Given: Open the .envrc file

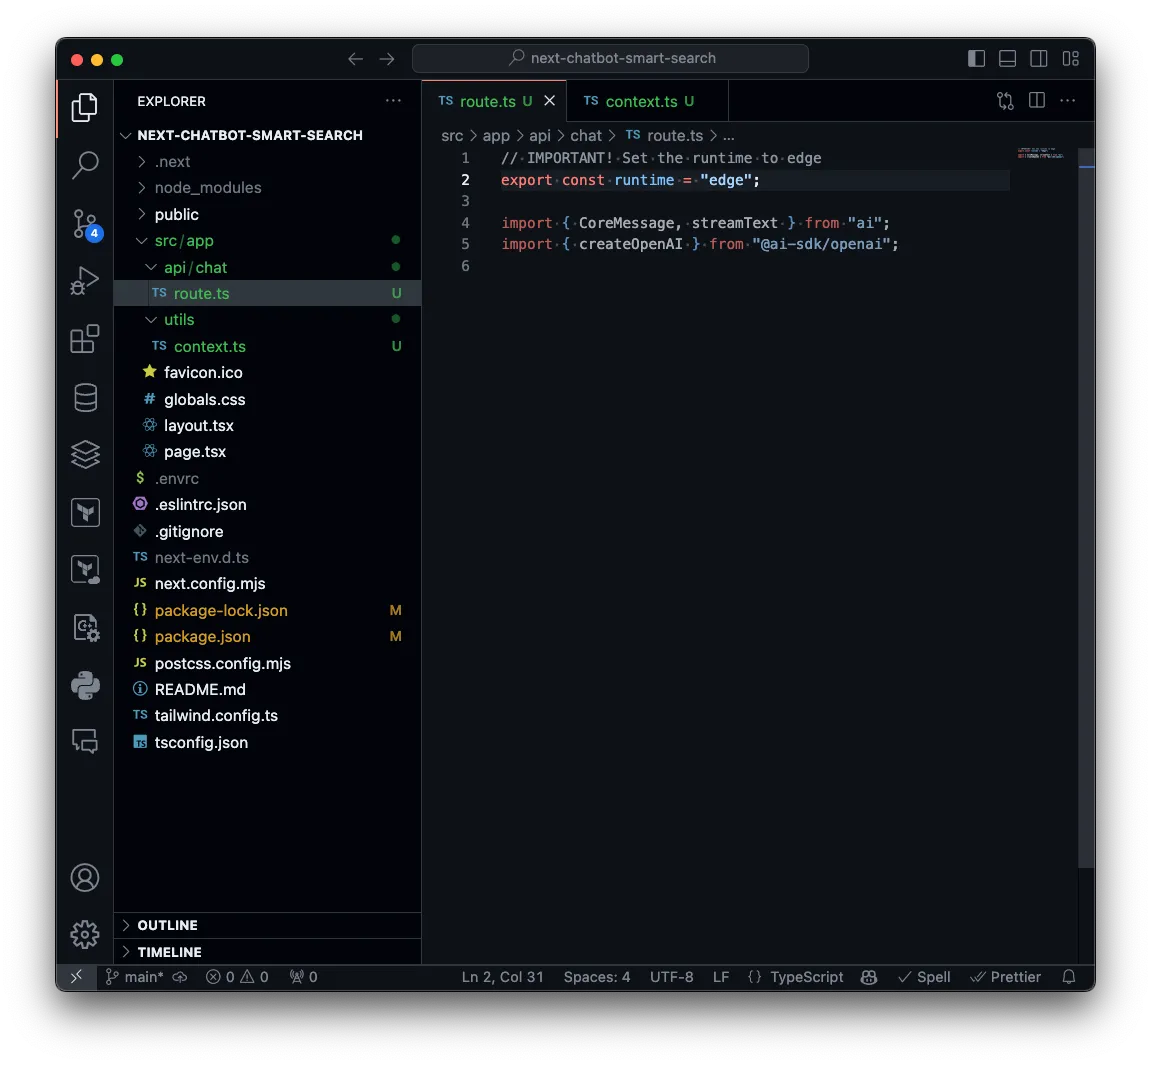Looking at the screenshot, I should [x=268, y=478].
